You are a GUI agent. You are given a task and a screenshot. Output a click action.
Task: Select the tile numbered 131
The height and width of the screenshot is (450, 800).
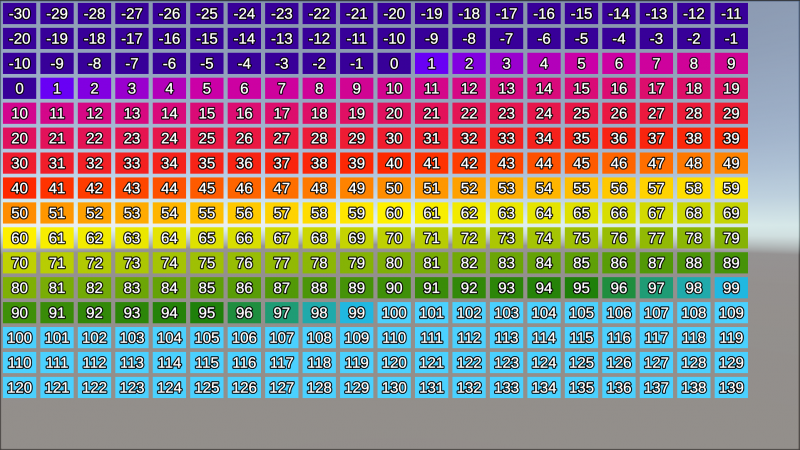[432, 387]
